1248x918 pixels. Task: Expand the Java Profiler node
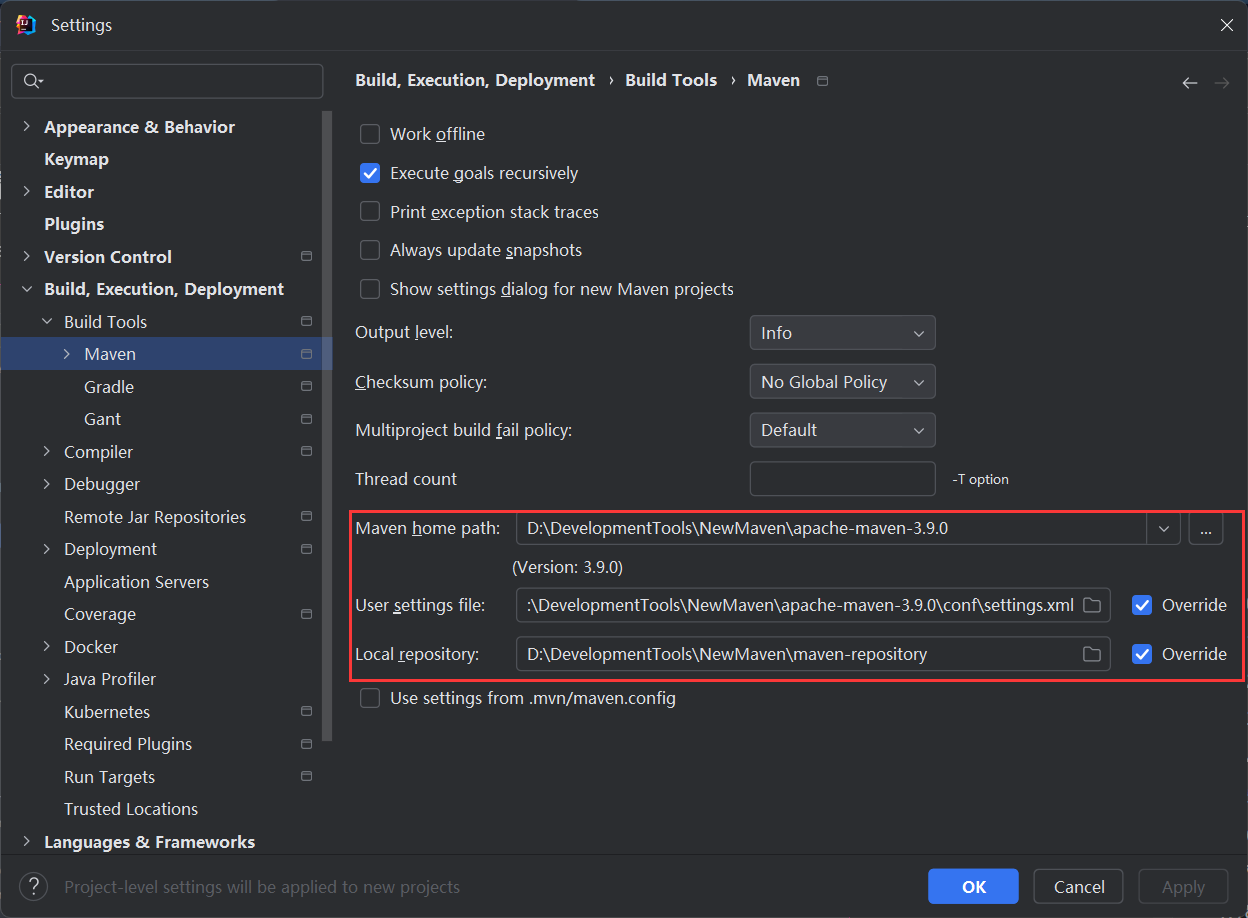(47, 679)
